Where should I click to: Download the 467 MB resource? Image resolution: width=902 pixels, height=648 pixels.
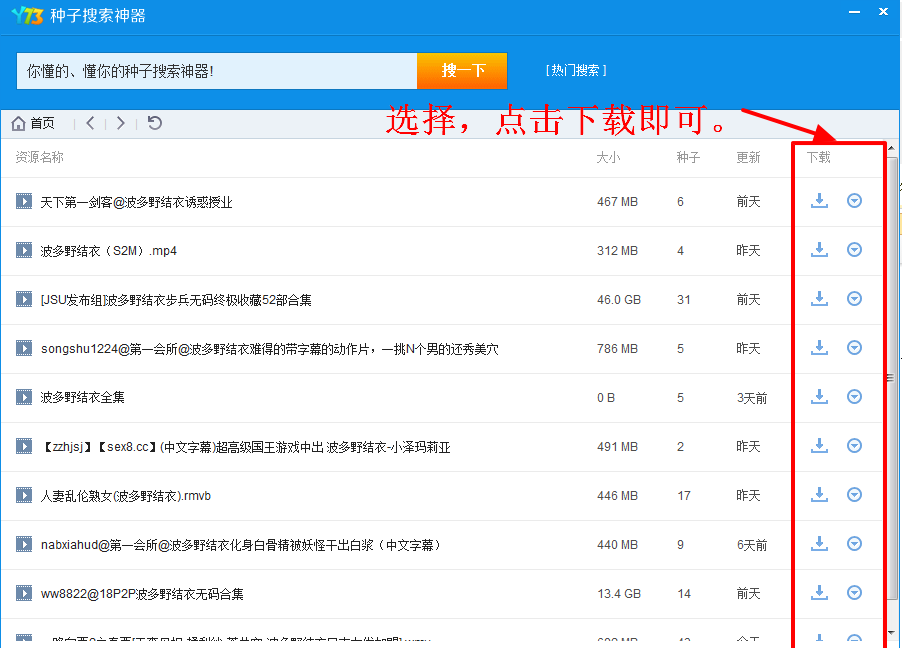(819, 201)
